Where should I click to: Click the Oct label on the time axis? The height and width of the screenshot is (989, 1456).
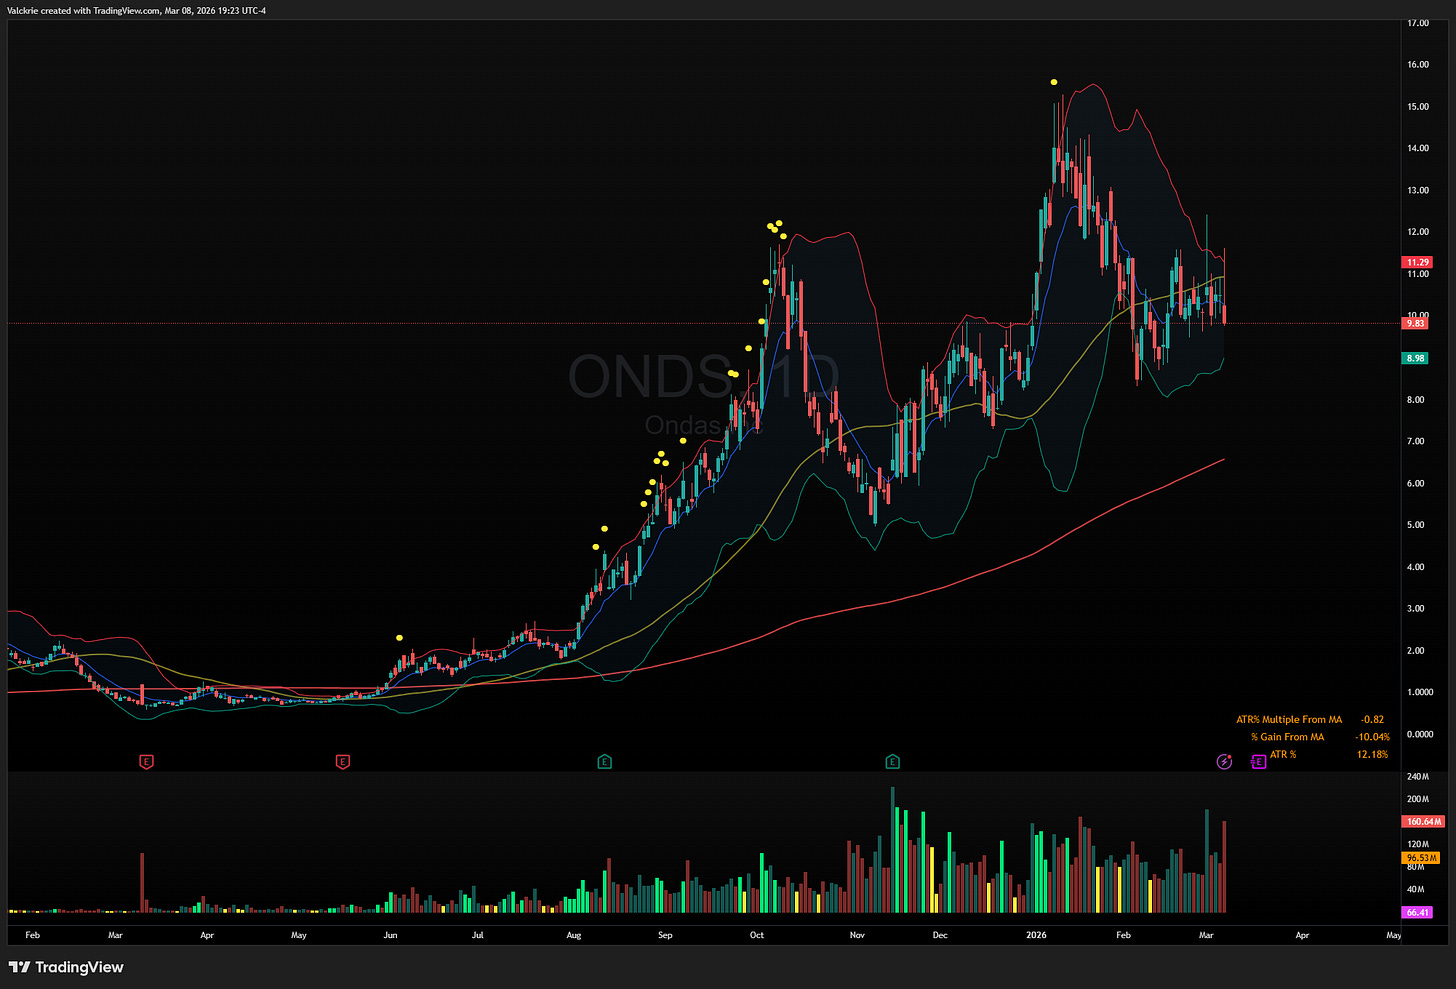pyautogui.click(x=757, y=935)
